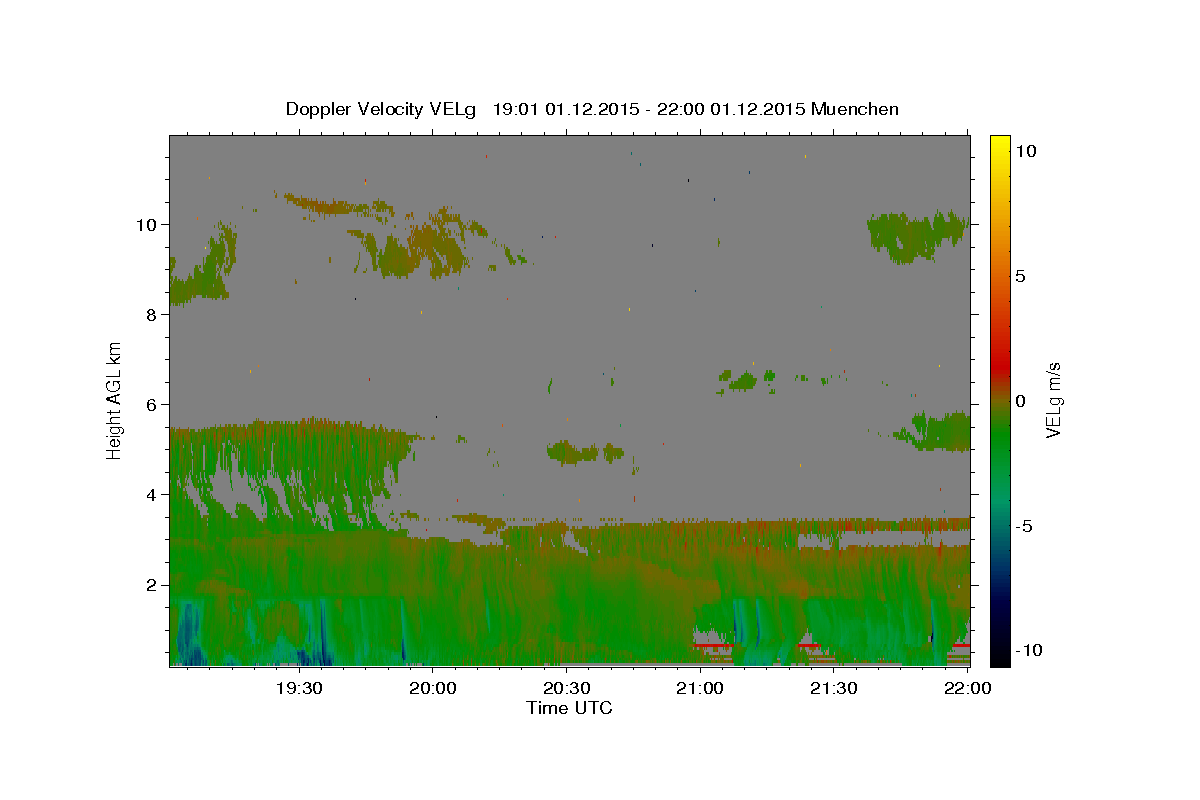The width and height of the screenshot is (1200, 800).
Task: Click the station name 'Muenchen' in title
Action: [855, 109]
